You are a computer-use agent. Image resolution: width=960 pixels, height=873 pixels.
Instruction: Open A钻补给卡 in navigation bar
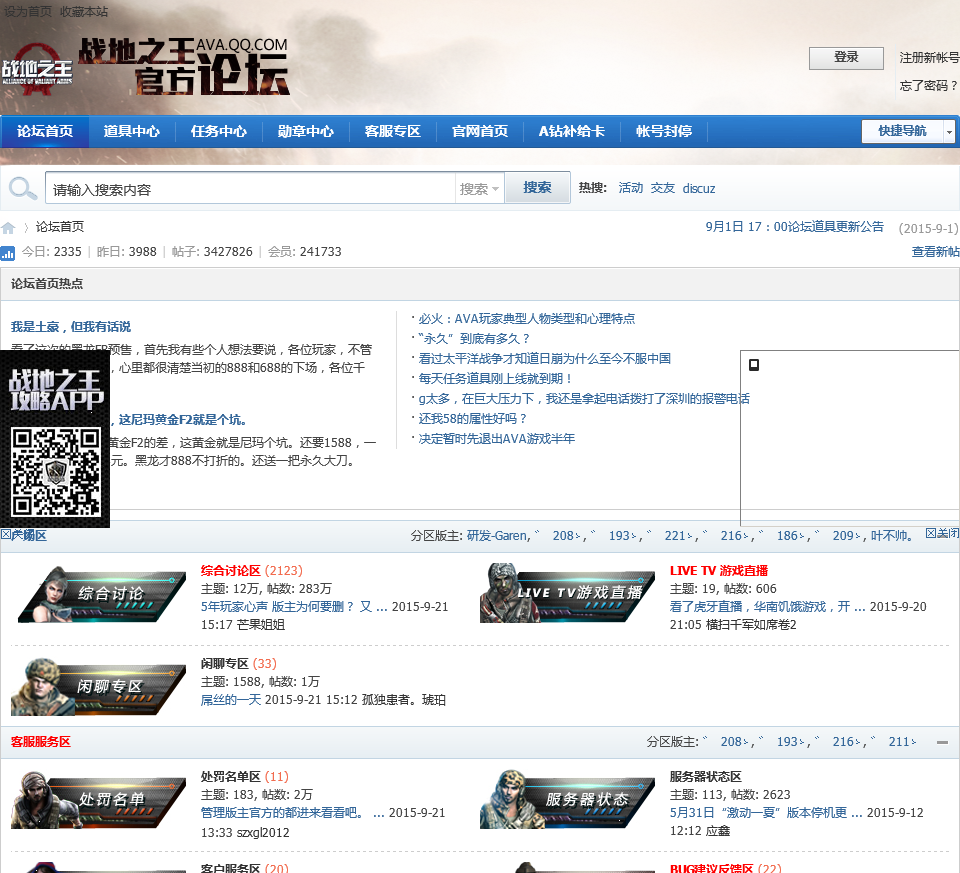572,131
